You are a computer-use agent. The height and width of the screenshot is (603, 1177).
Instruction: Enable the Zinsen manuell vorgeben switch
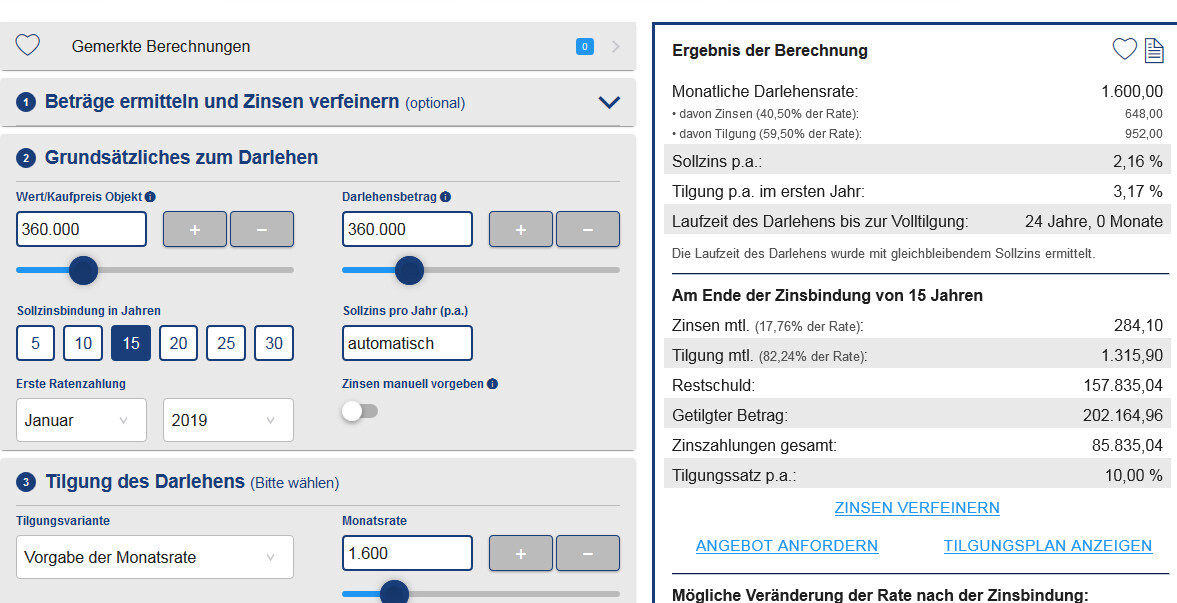[x=359, y=411]
